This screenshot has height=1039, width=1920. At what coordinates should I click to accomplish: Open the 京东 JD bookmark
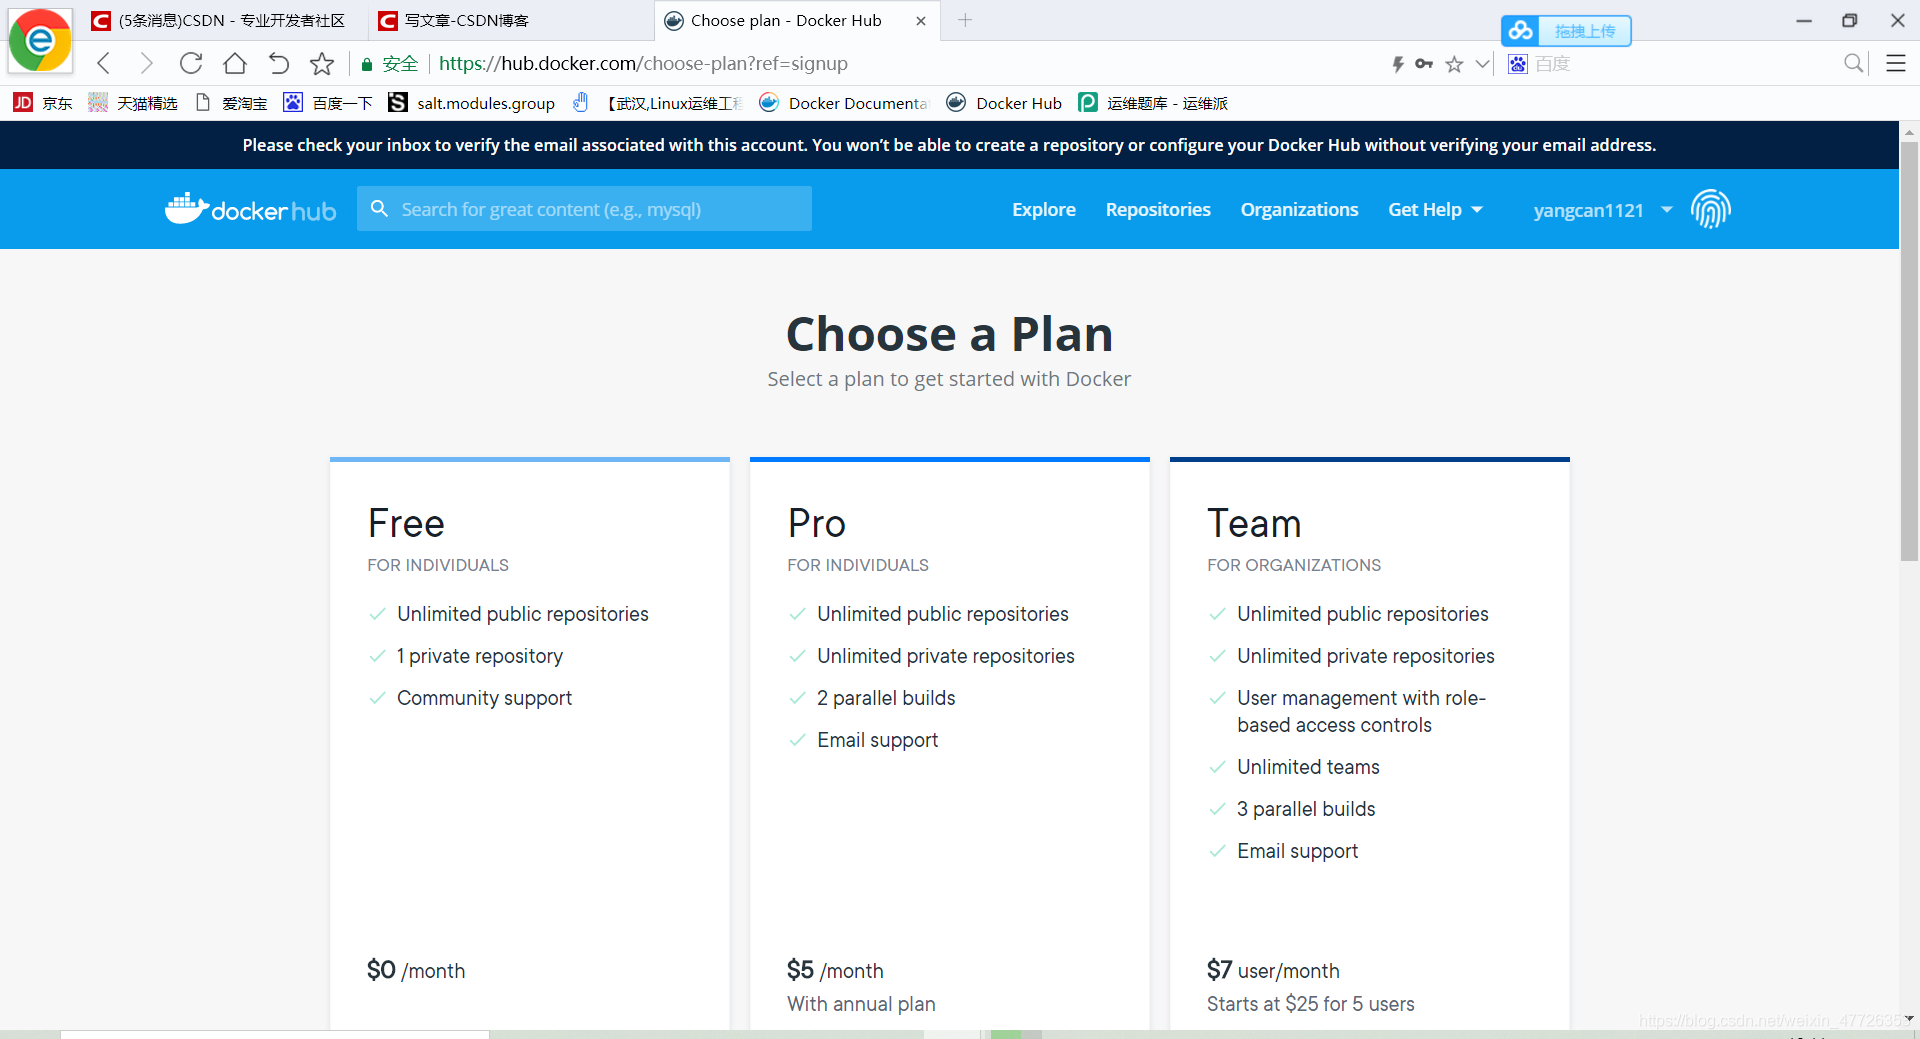coord(43,103)
